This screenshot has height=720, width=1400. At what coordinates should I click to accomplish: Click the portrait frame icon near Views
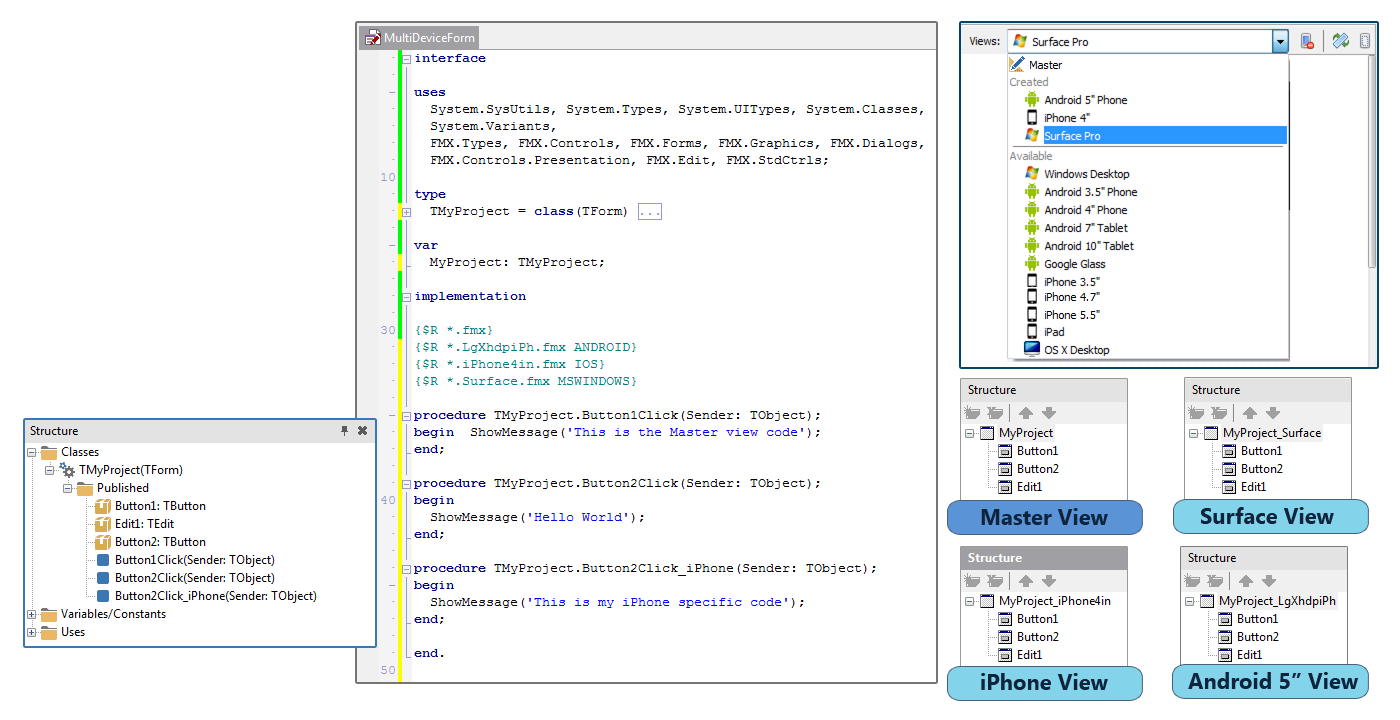click(1365, 40)
